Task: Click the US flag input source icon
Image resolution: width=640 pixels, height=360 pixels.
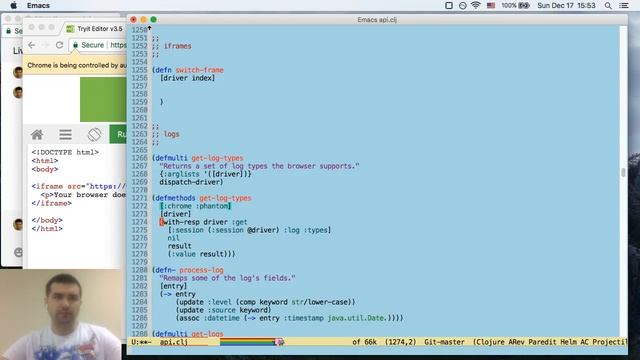Action: click(491, 5)
